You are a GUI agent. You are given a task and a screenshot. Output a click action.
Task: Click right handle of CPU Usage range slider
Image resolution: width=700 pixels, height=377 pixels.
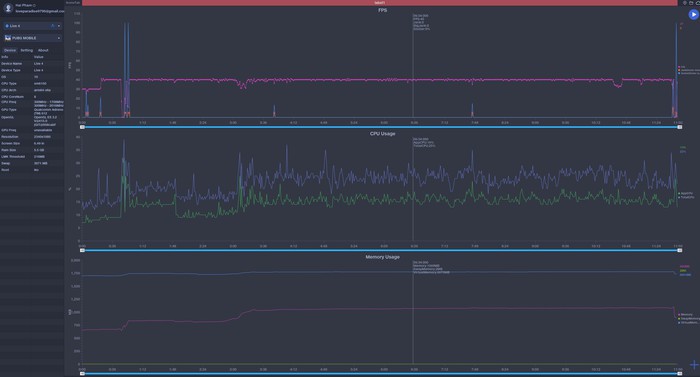(679, 251)
